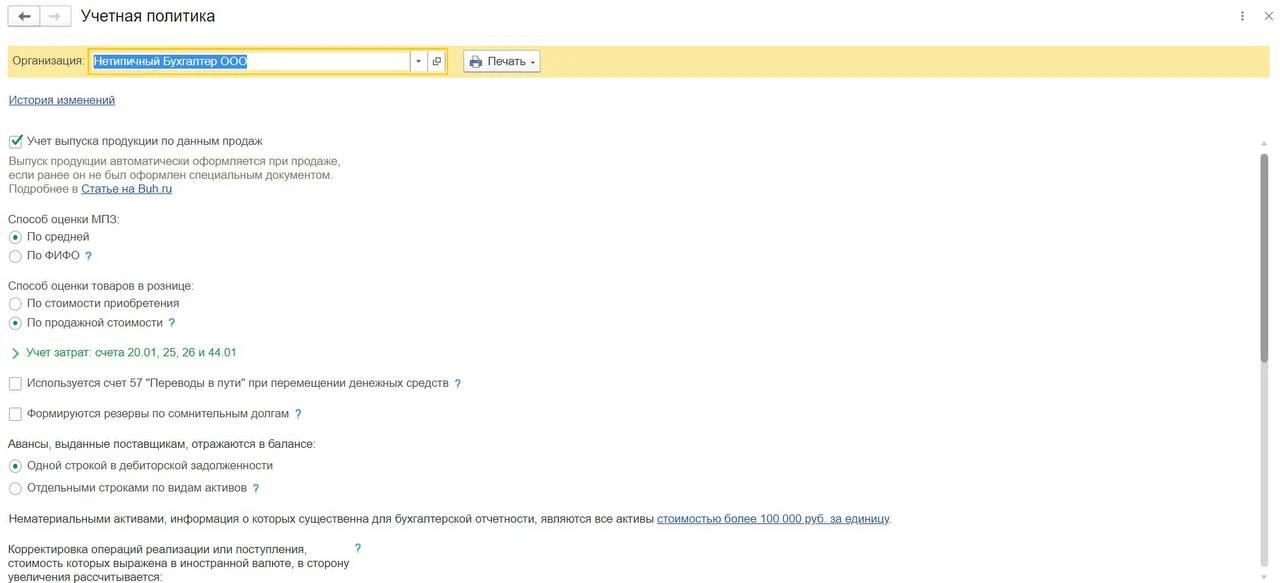Select Отдельными строками по видам активов
Viewport: 1280px width, 583px height.
pos(15,488)
